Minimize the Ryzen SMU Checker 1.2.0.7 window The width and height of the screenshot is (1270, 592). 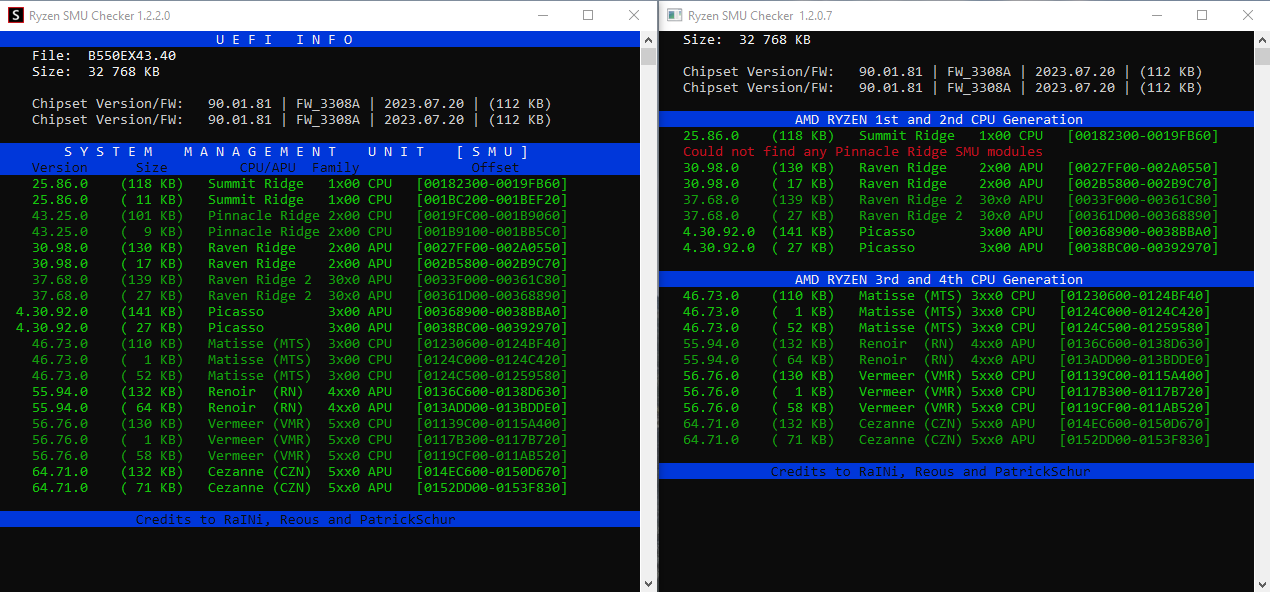(x=1156, y=15)
